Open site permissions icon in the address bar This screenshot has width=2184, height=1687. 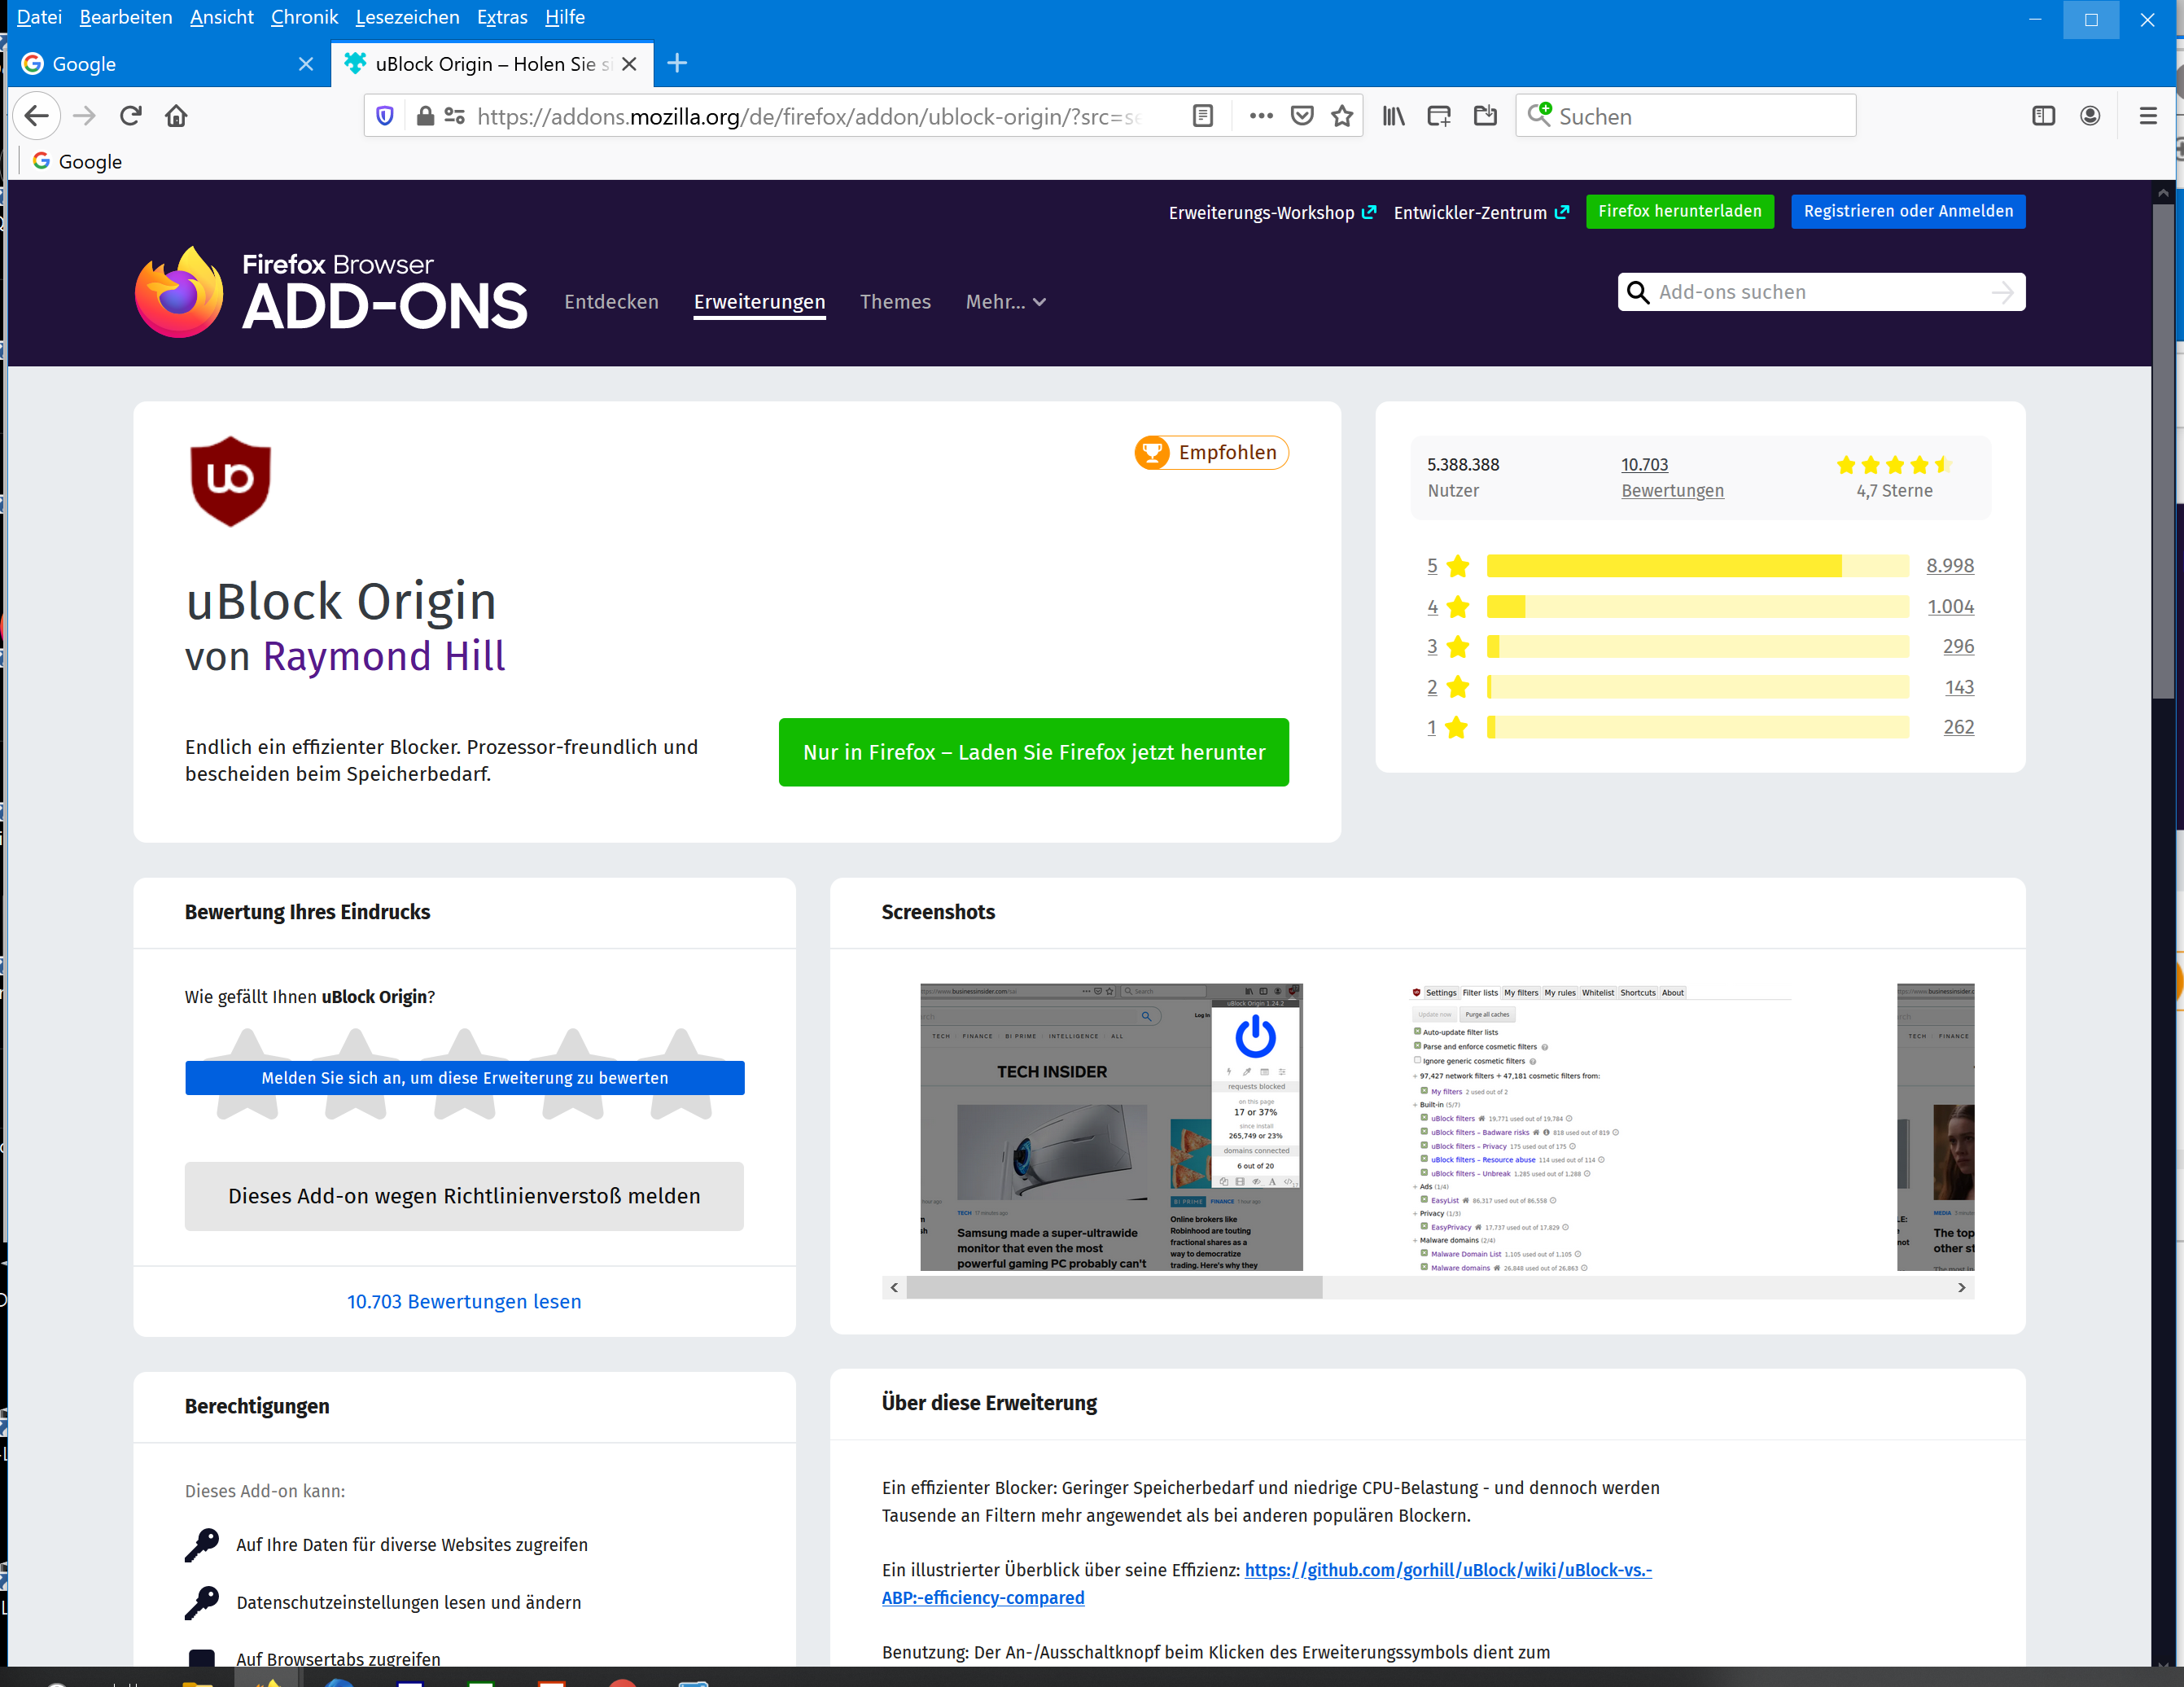[454, 116]
